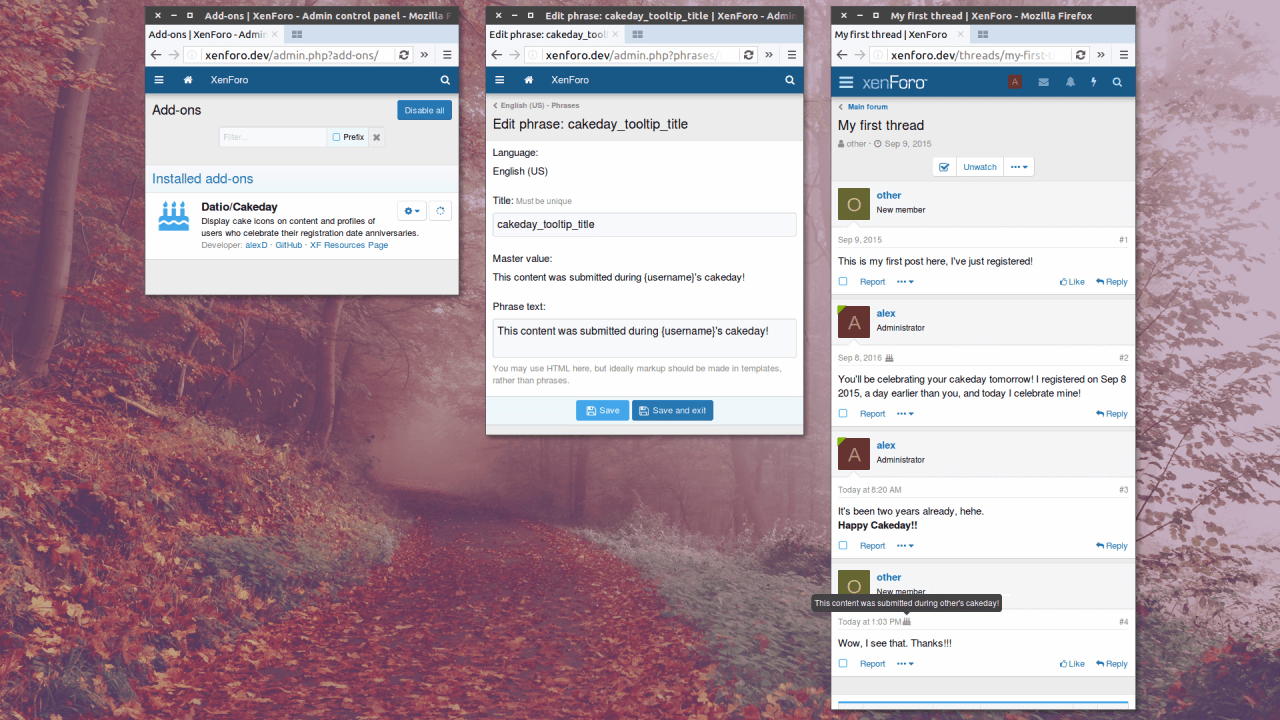Image resolution: width=1280 pixels, height=720 pixels.
Task: Click add-on Filter input field
Action: point(273,137)
